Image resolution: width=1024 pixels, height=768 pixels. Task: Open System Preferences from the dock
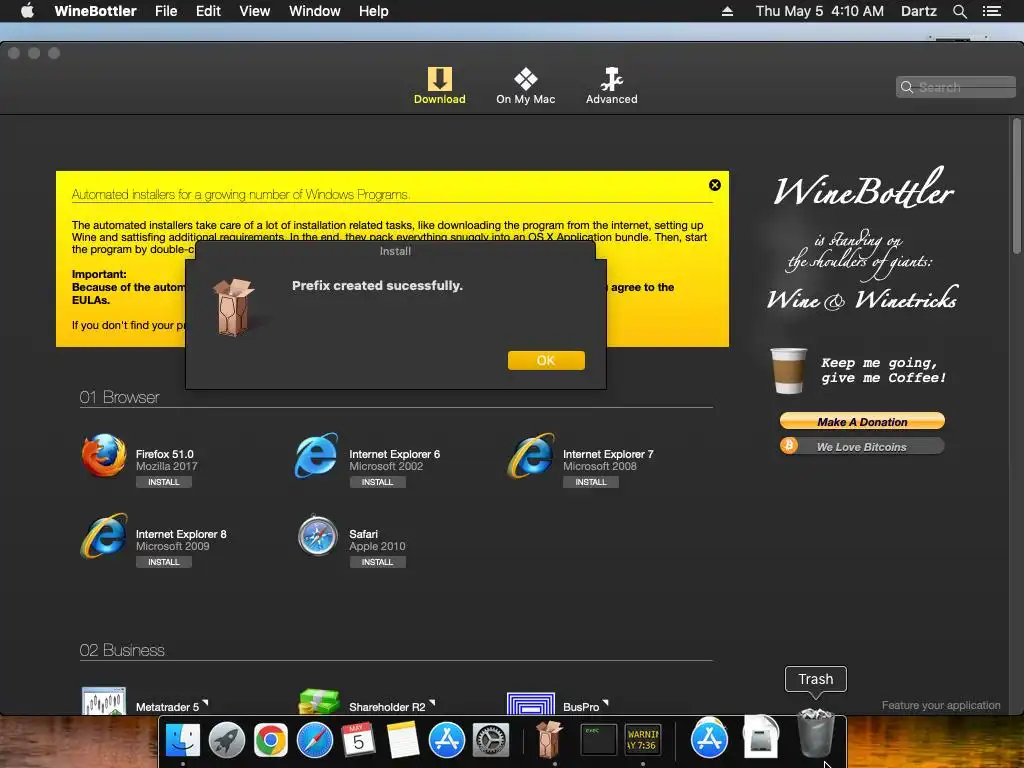click(x=490, y=740)
